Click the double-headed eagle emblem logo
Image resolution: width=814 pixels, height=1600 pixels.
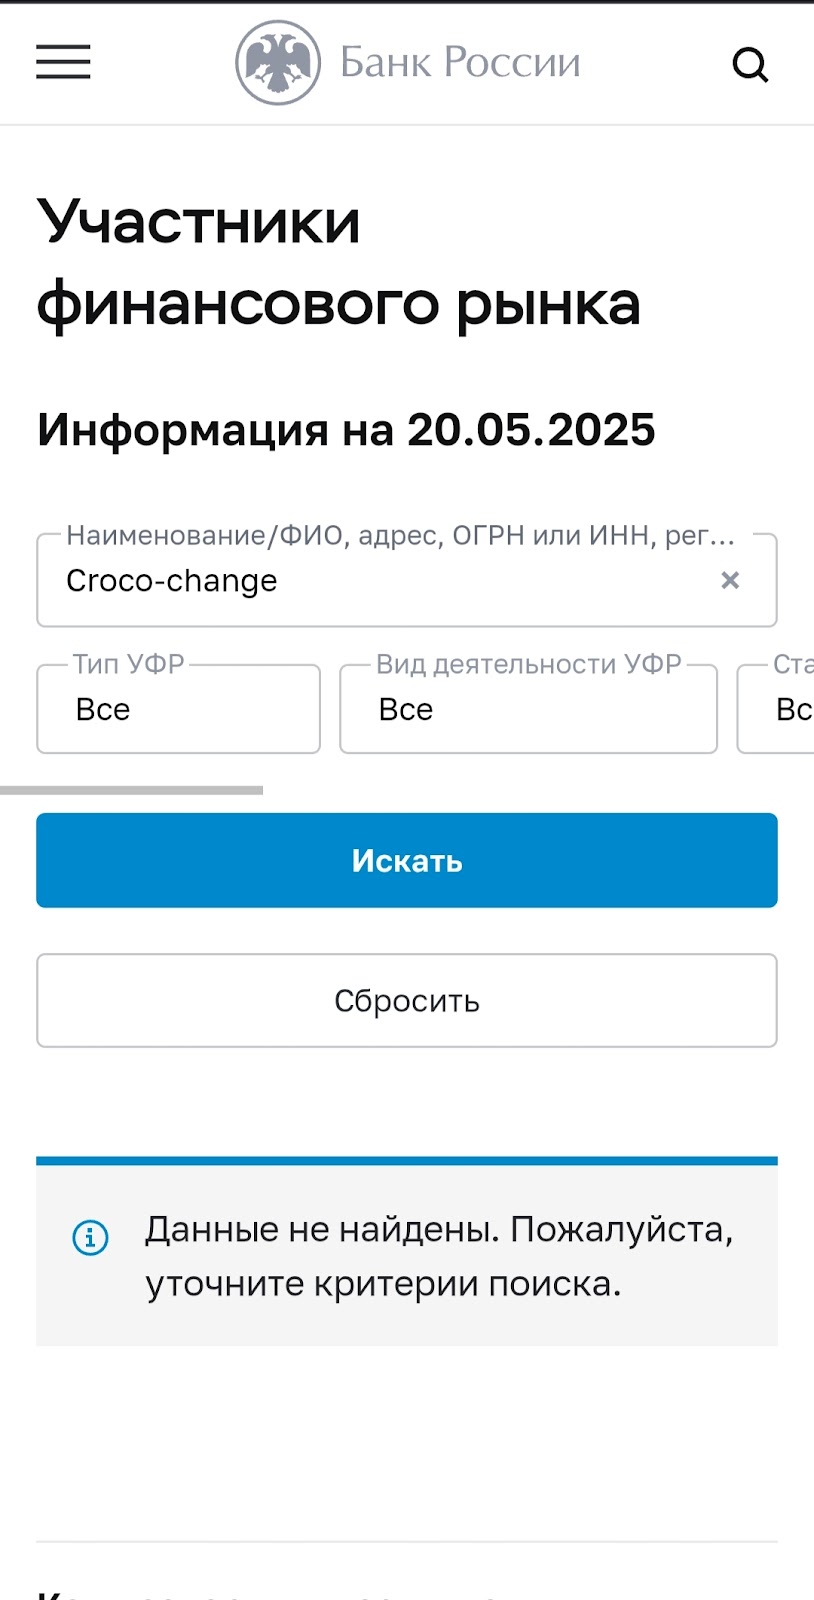[x=278, y=63]
